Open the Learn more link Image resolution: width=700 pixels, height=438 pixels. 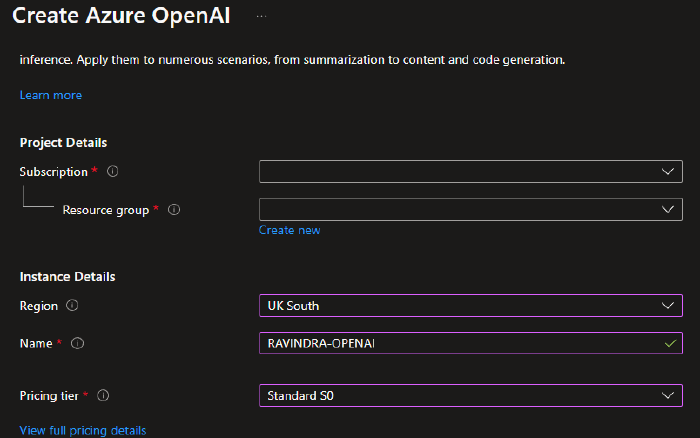point(51,95)
